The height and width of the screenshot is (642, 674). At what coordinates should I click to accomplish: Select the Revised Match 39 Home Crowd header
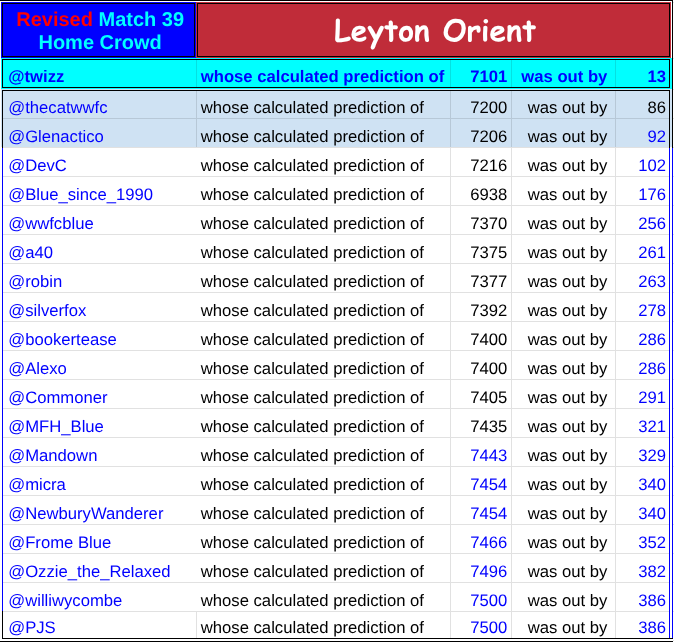[99, 31]
